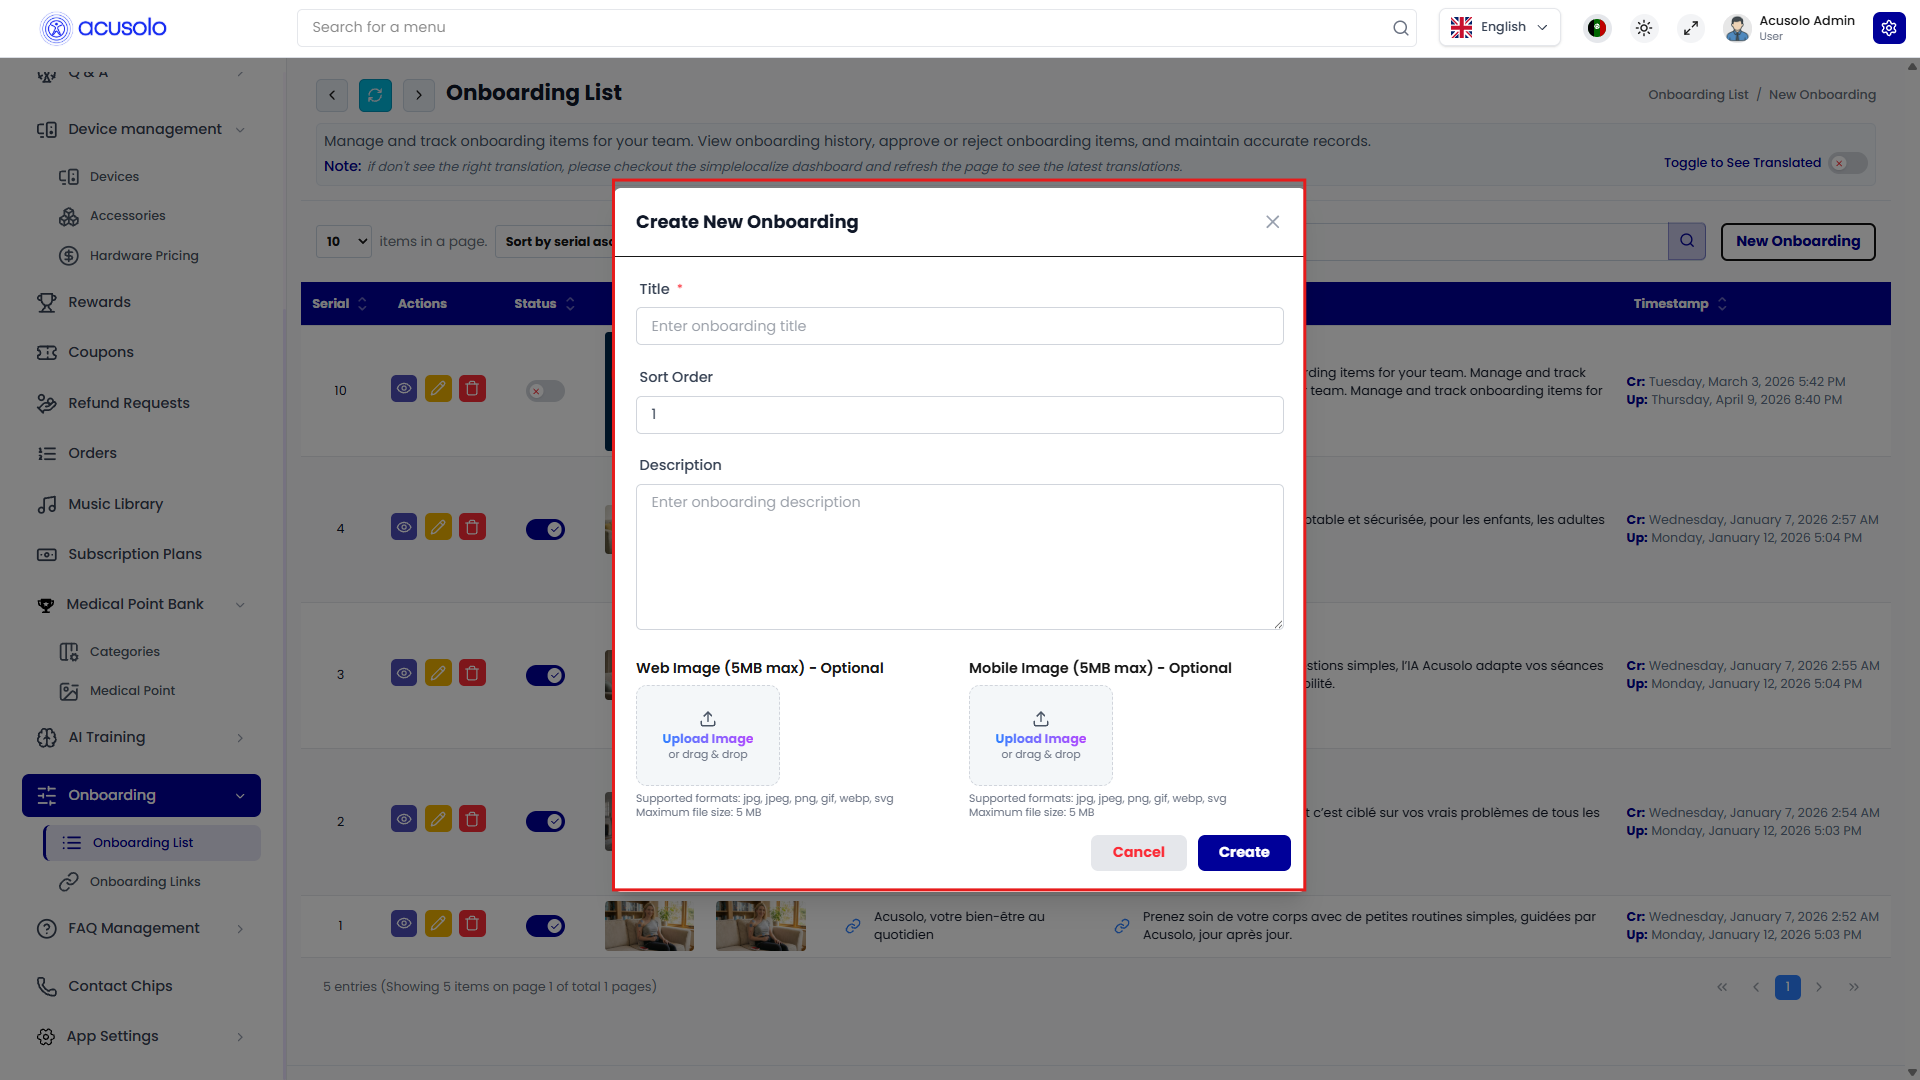Viewport: 1920px width, 1080px height.
Task: Collapse the Device management menu
Action: click(141, 129)
